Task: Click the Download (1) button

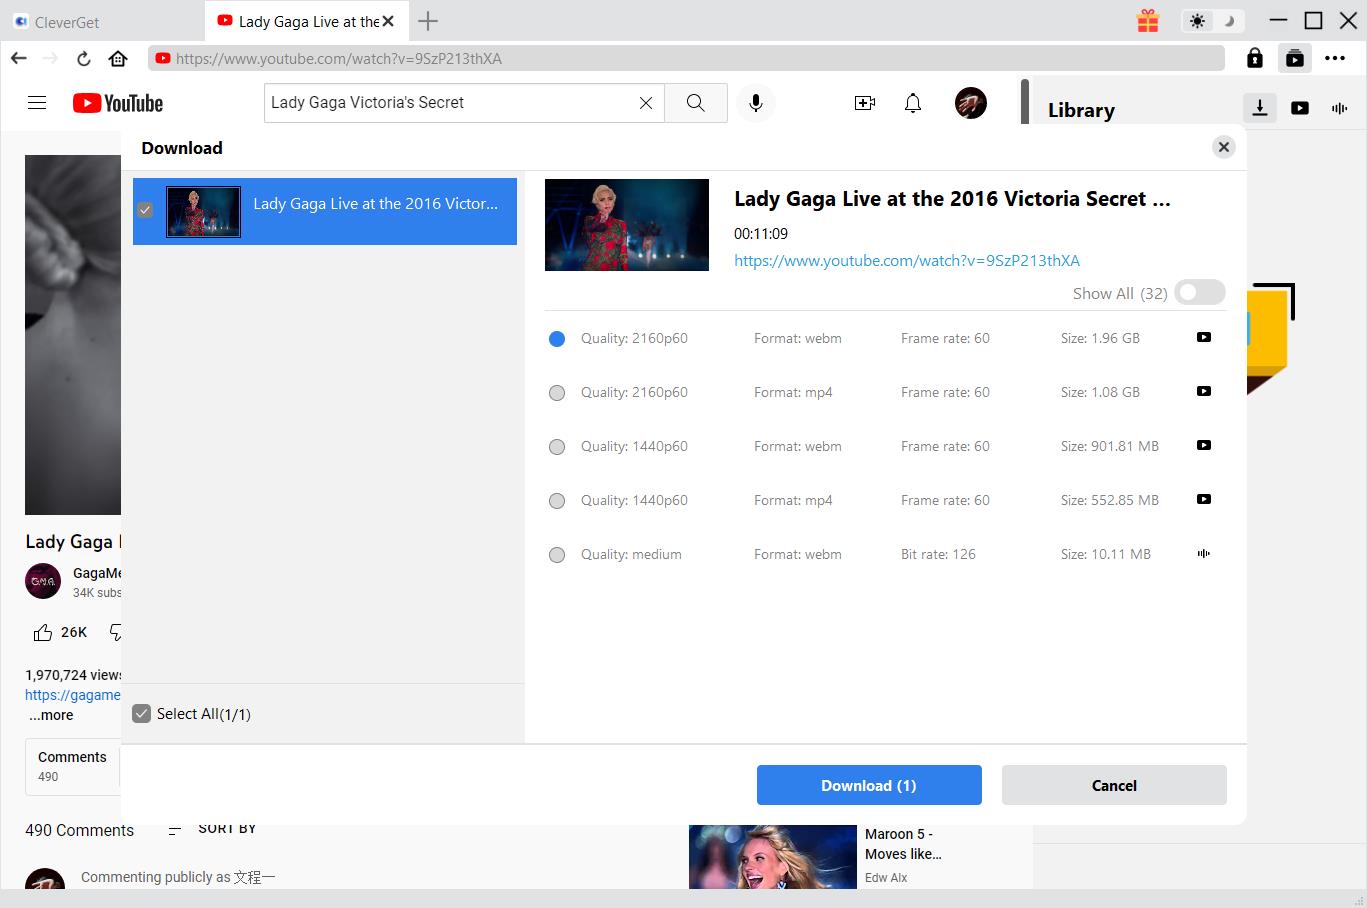Action: click(868, 785)
